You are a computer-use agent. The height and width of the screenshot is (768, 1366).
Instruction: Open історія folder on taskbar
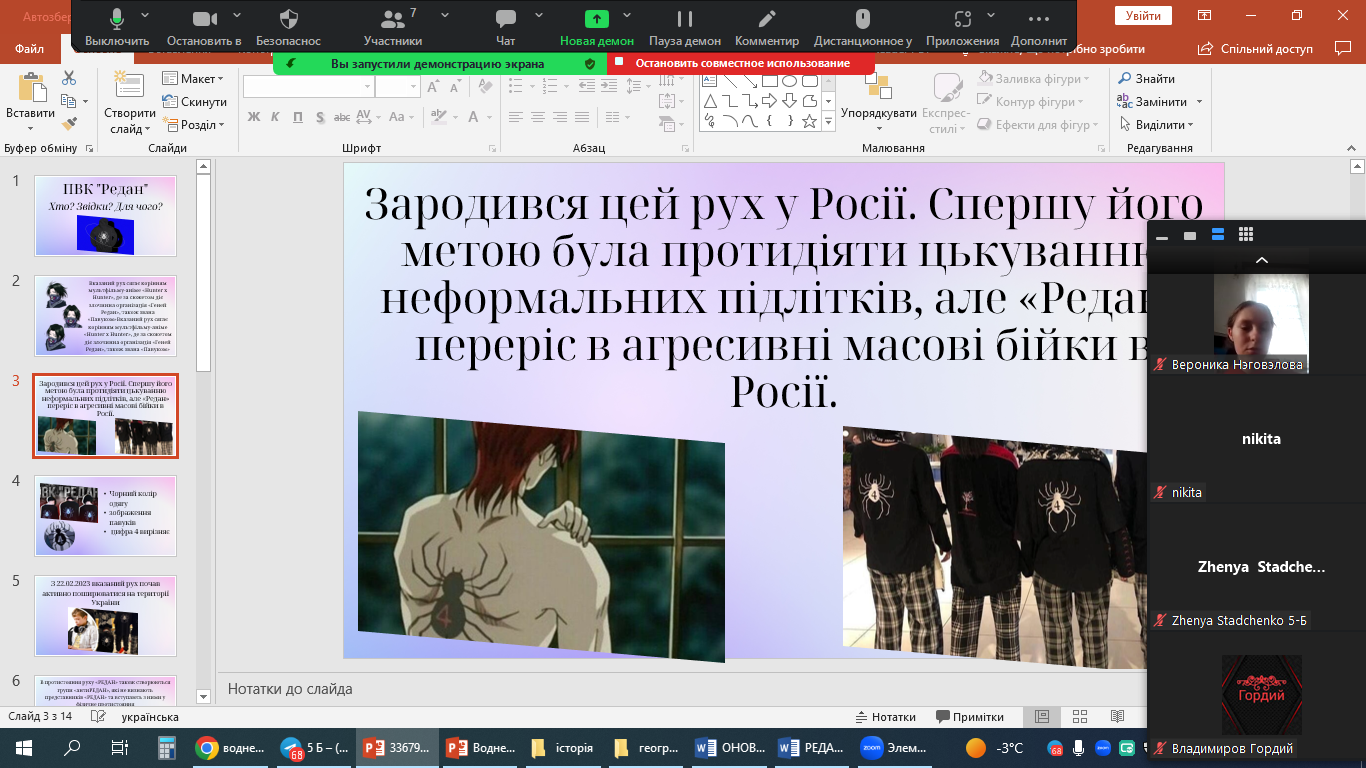pos(562,748)
